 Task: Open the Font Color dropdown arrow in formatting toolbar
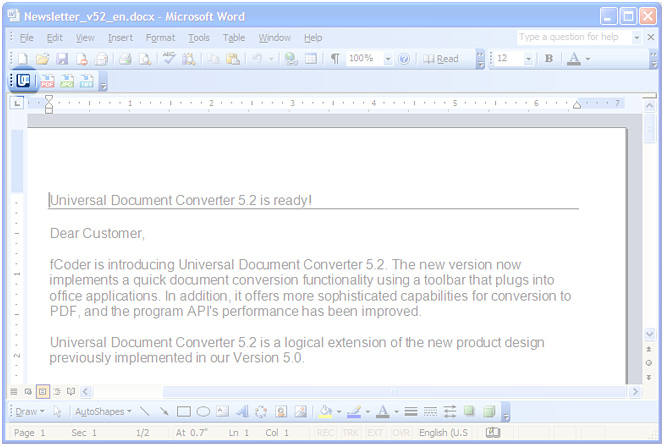(x=588, y=59)
